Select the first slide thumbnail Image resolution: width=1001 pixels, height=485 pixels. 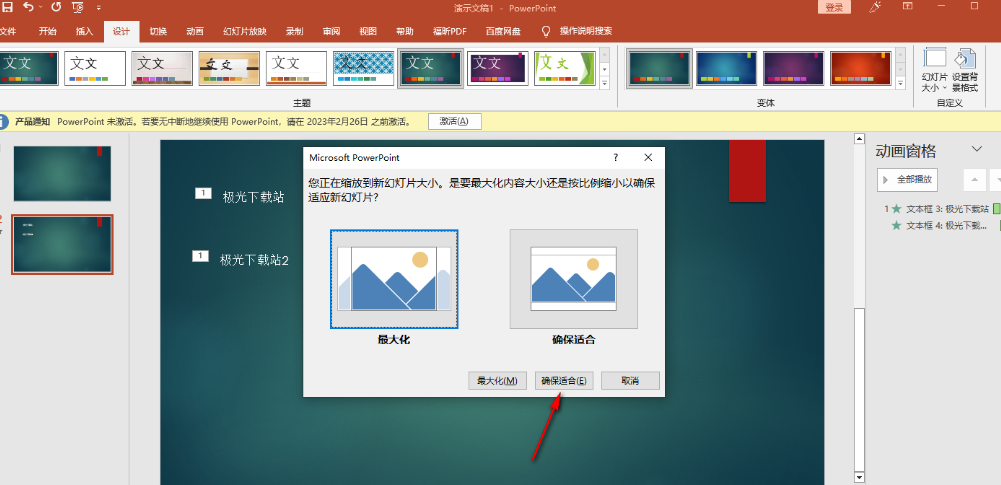coord(62,173)
